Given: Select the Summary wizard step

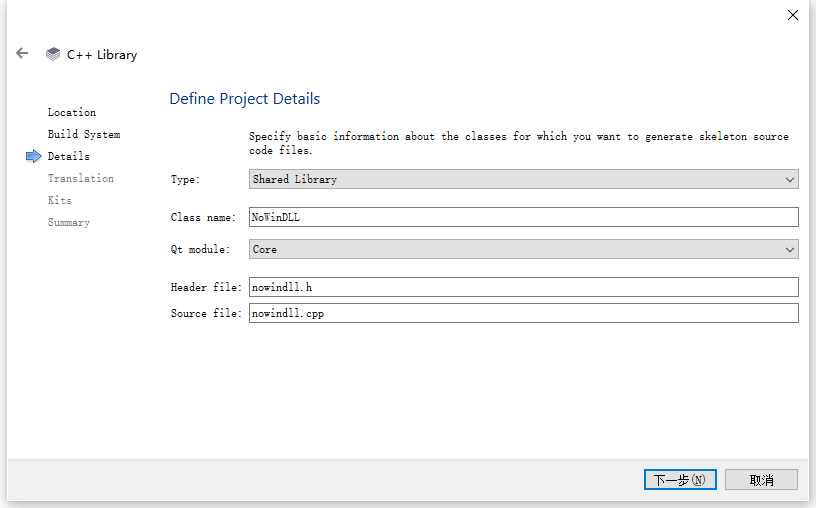Looking at the screenshot, I should (x=69, y=222).
